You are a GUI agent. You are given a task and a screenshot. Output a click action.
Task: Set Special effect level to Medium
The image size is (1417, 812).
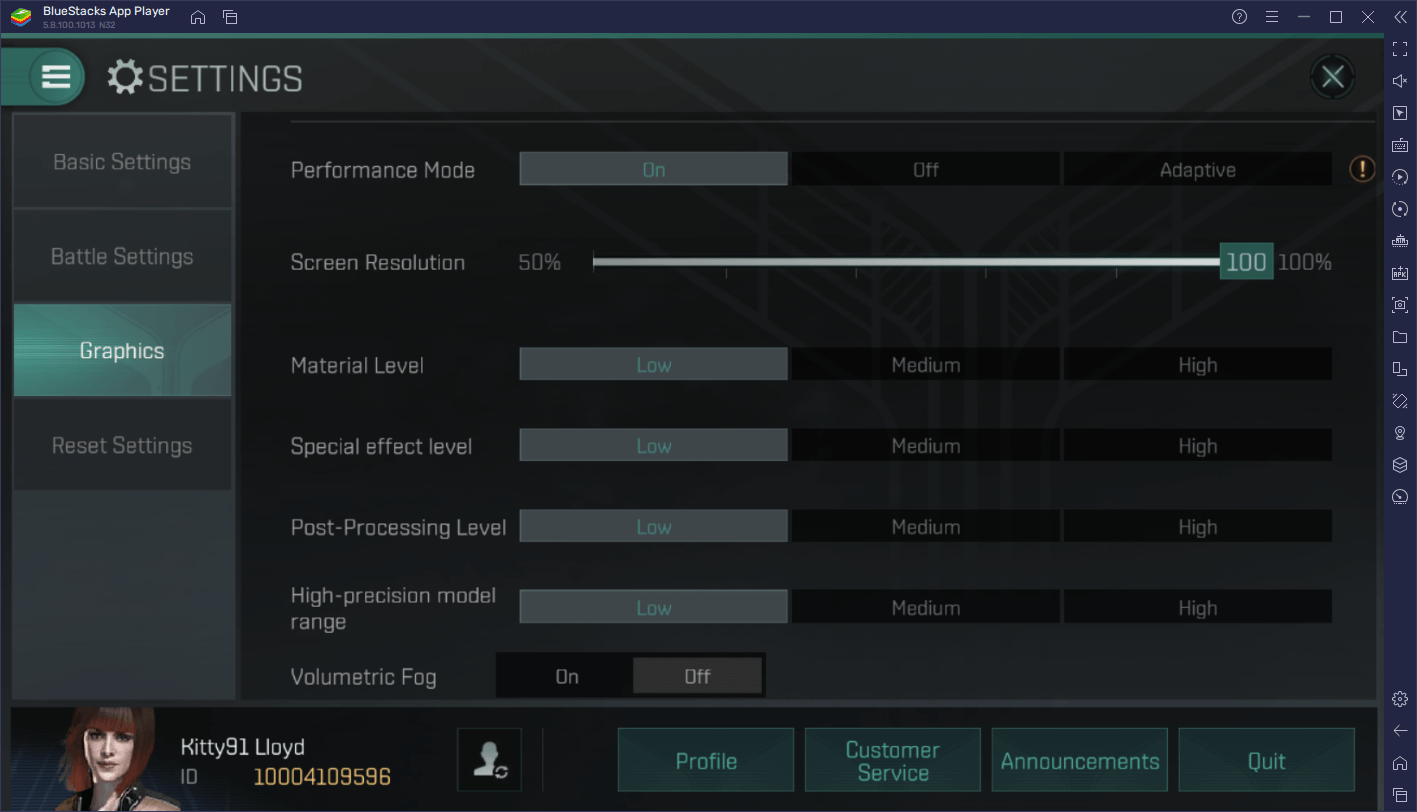click(x=925, y=446)
